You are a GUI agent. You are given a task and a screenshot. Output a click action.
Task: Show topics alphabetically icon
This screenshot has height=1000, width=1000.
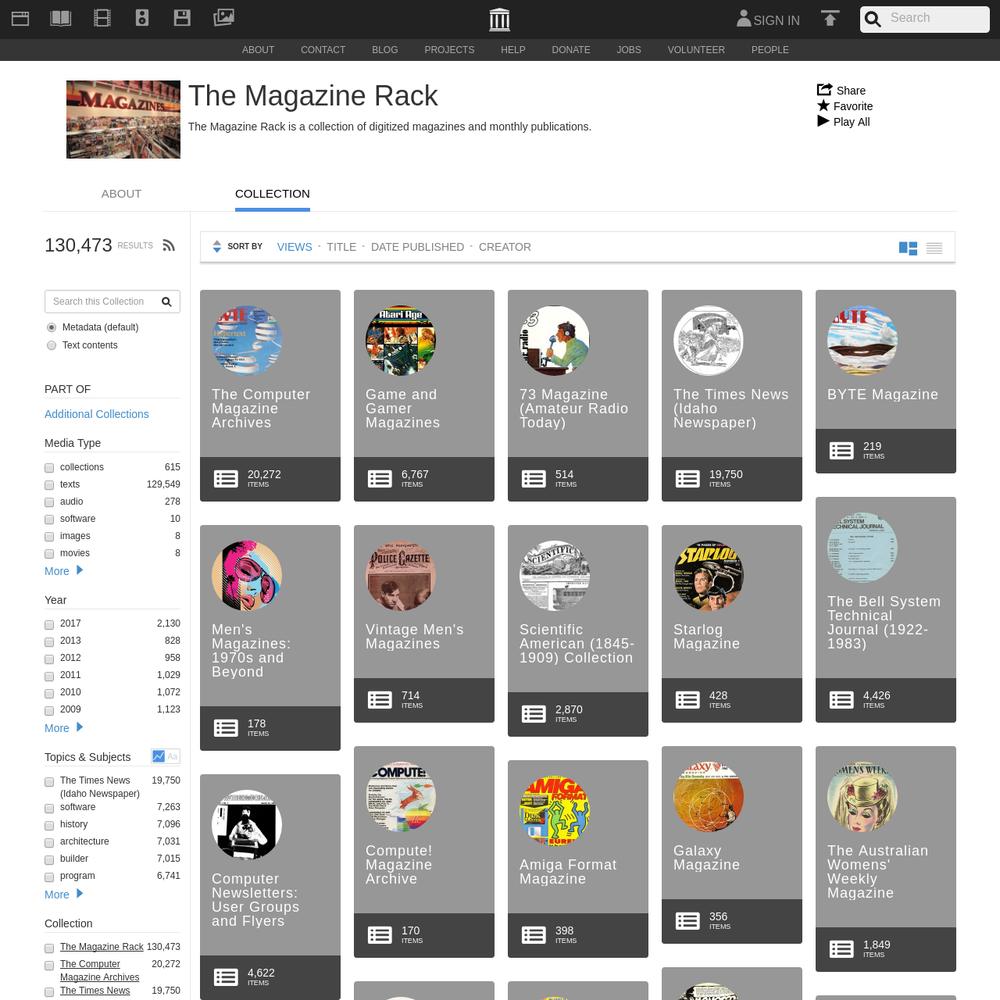(x=172, y=756)
